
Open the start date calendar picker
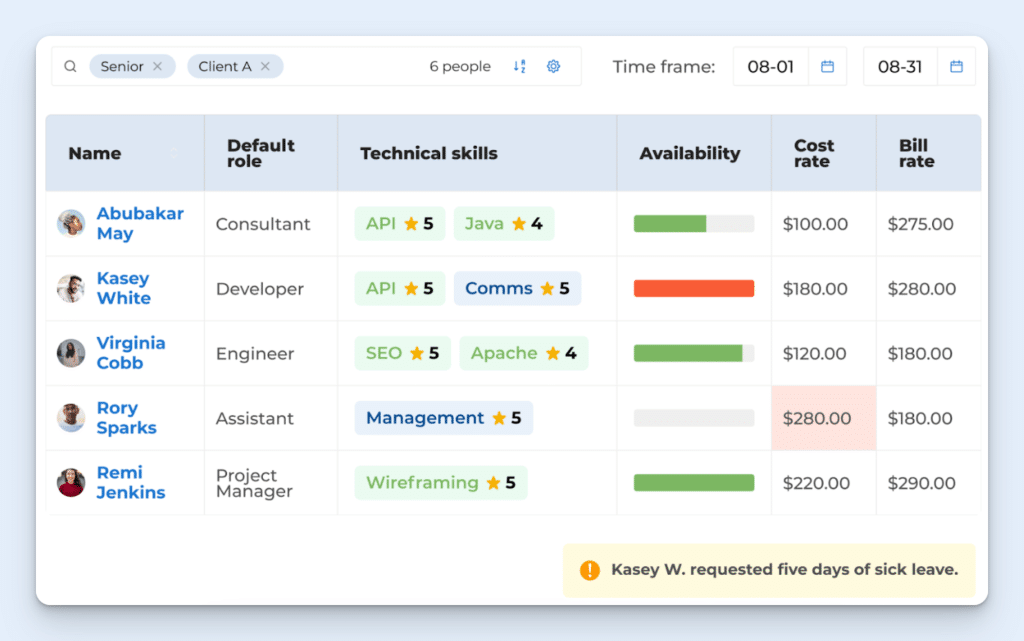coord(828,65)
